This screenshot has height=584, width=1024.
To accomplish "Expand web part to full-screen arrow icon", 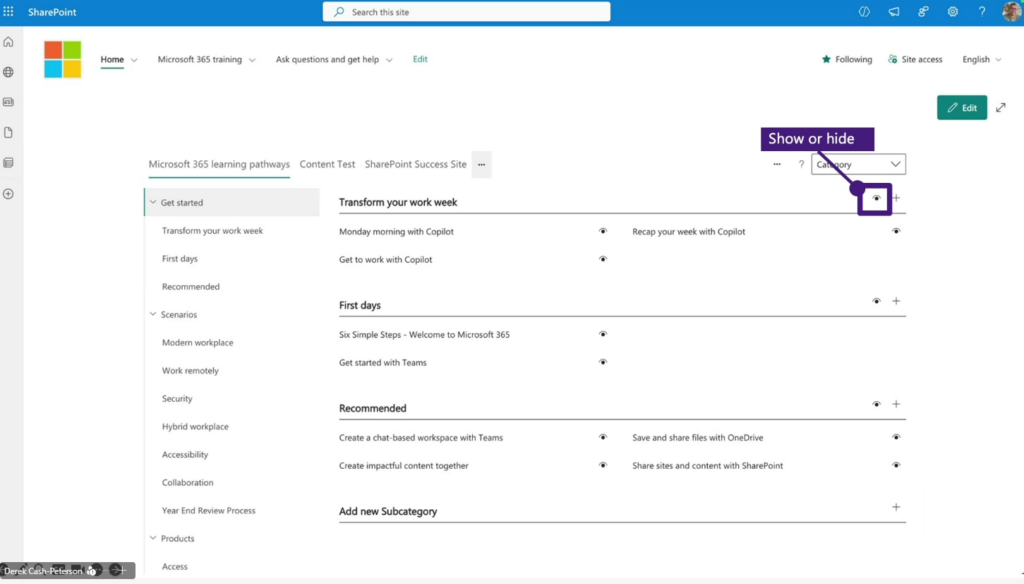I will [1001, 108].
